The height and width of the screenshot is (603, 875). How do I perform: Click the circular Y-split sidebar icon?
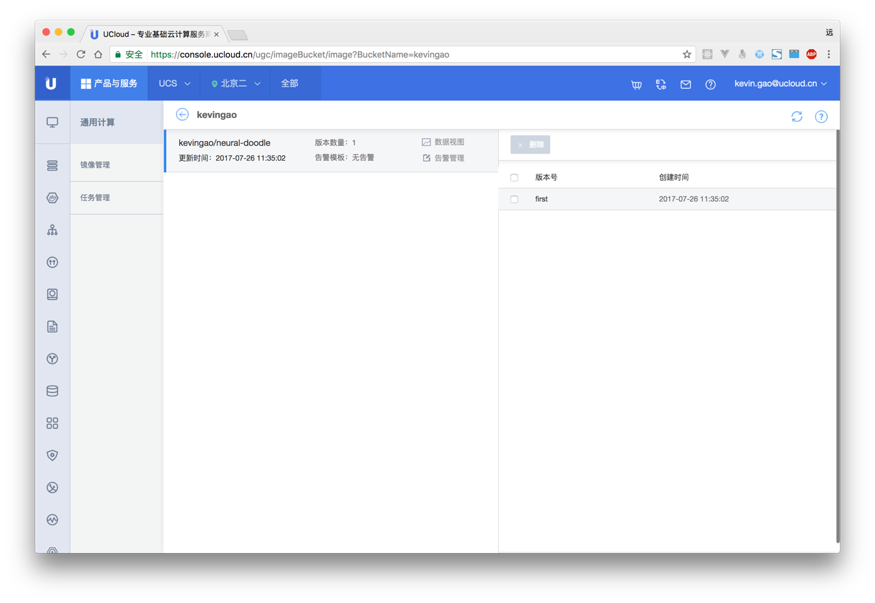(x=52, y=359)
